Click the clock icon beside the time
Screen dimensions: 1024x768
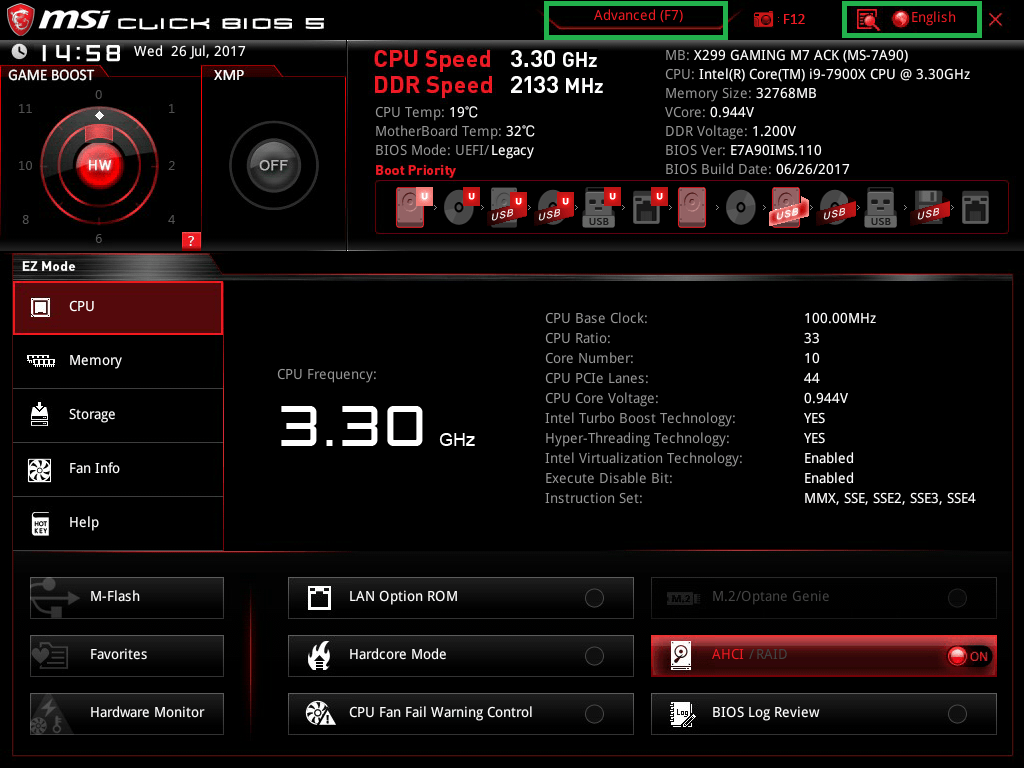(x=19, y=51)
